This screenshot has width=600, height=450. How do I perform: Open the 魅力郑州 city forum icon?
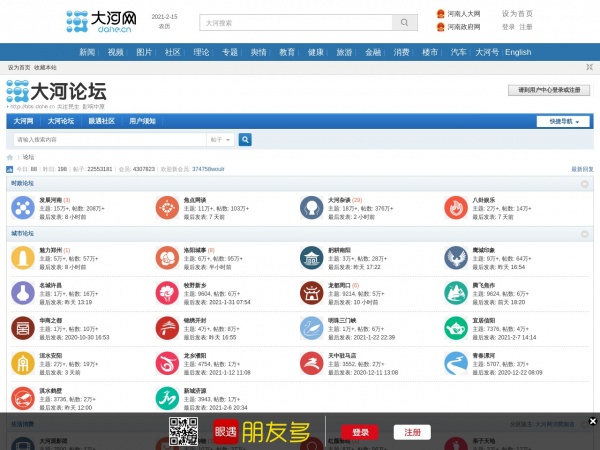[x=23, y=259]
